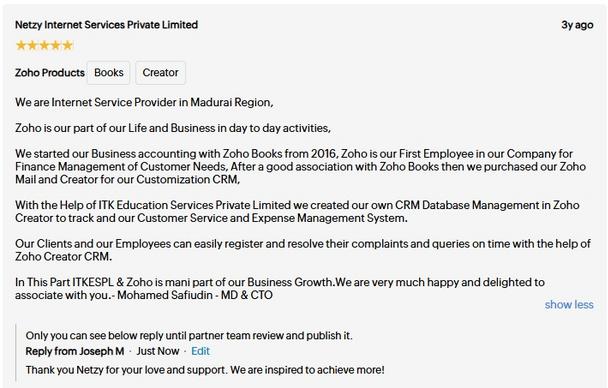Click the first gold rating star
Image resolution: width=608 pixels, height=388 pixels.
click(21, 45)
